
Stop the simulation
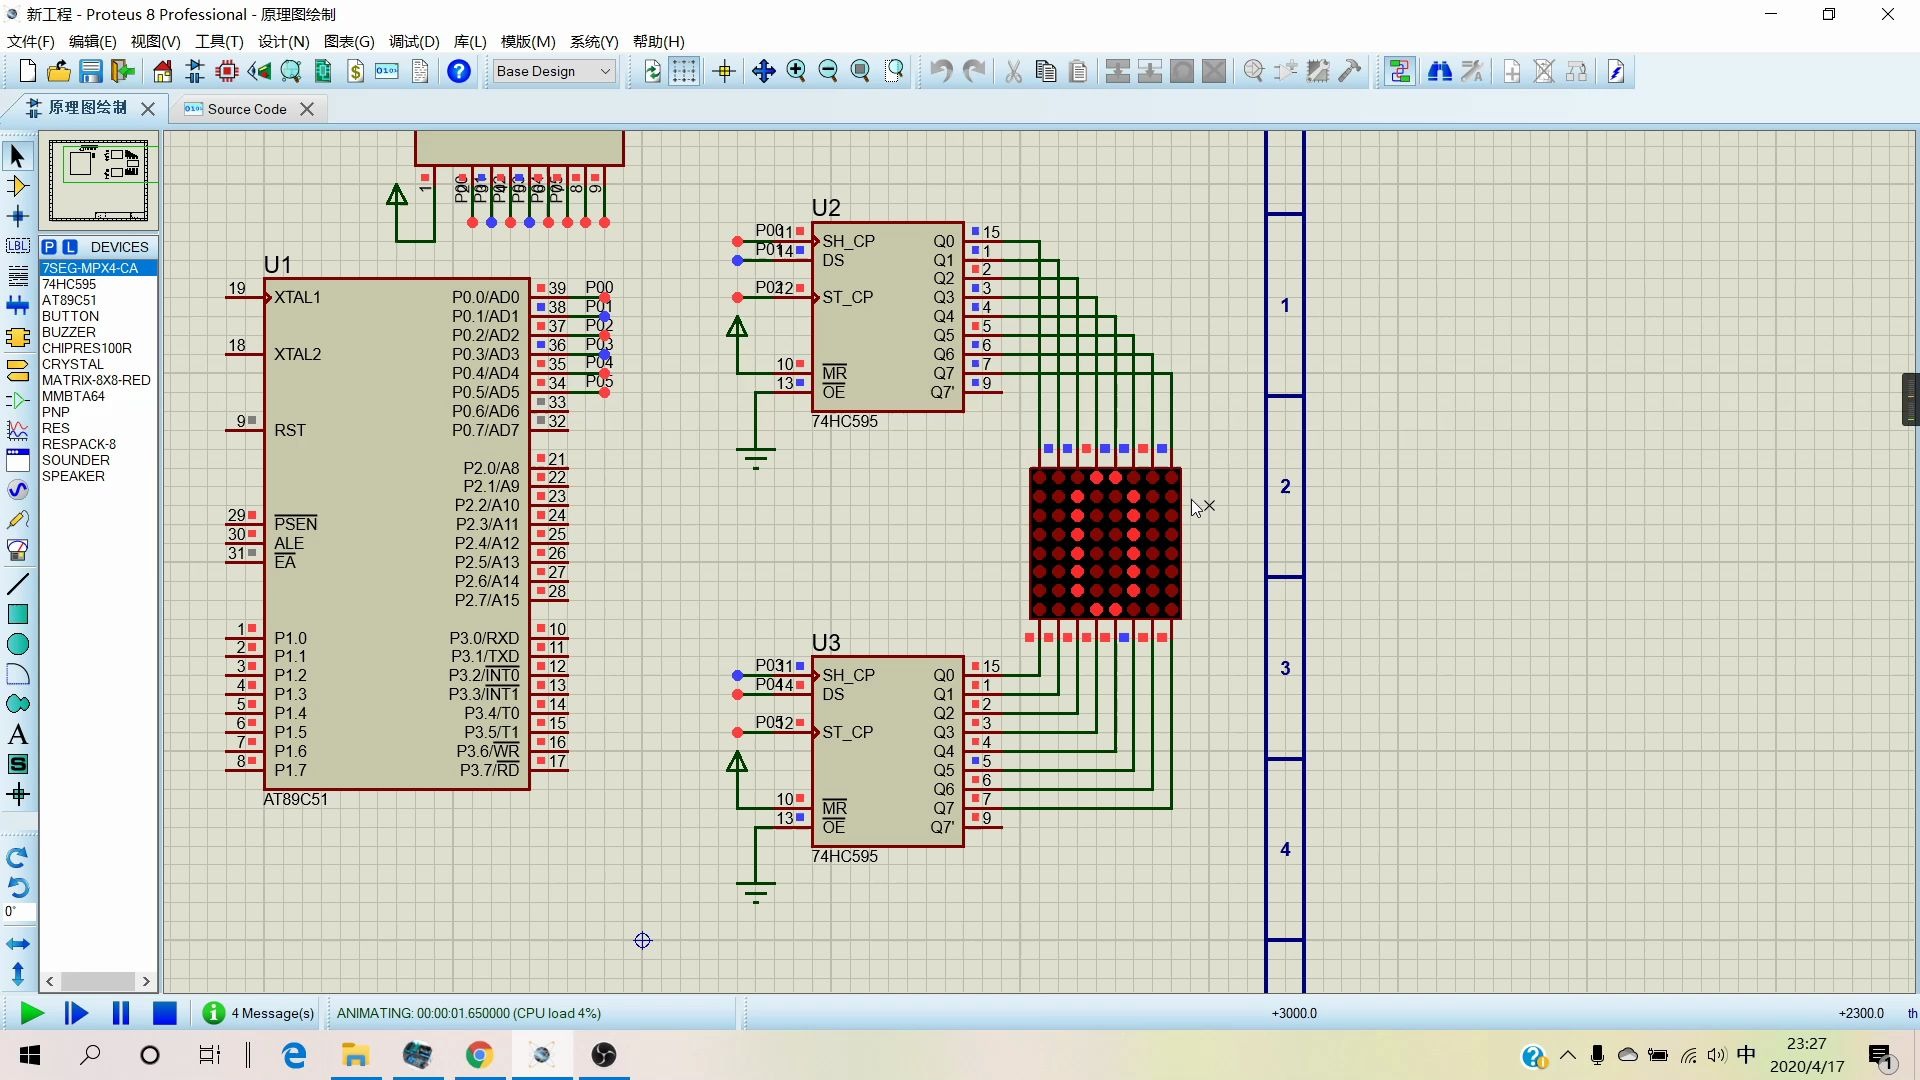[165, 1014]
